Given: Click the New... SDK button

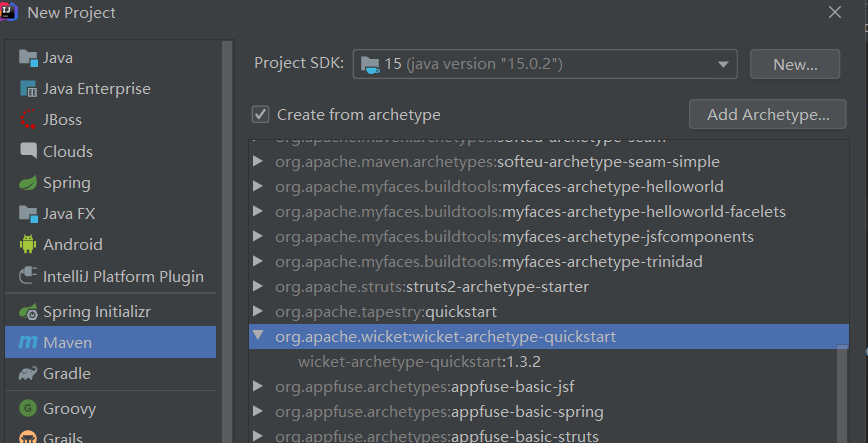Looking at the screenshot, I should 795,64.
